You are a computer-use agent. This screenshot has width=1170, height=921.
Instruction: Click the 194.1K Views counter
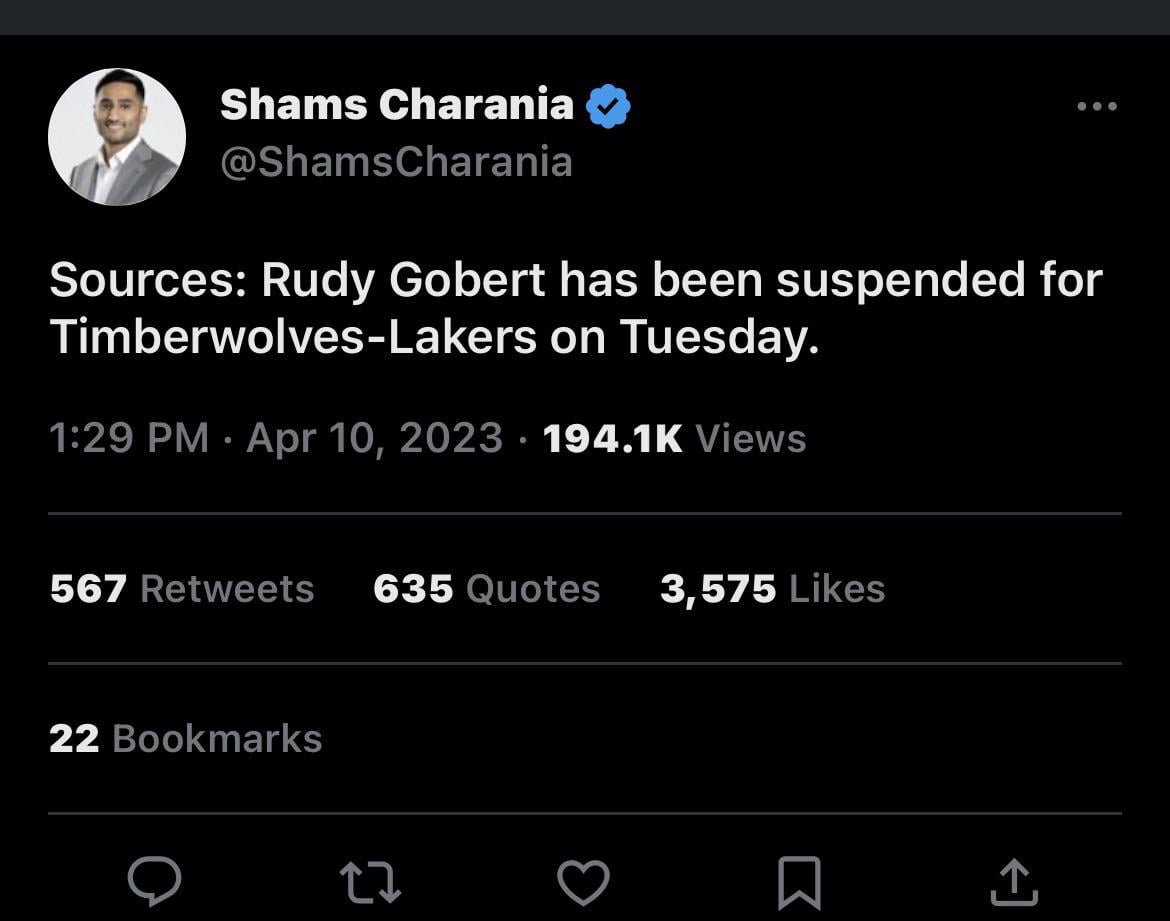click(x=674, y=438)
